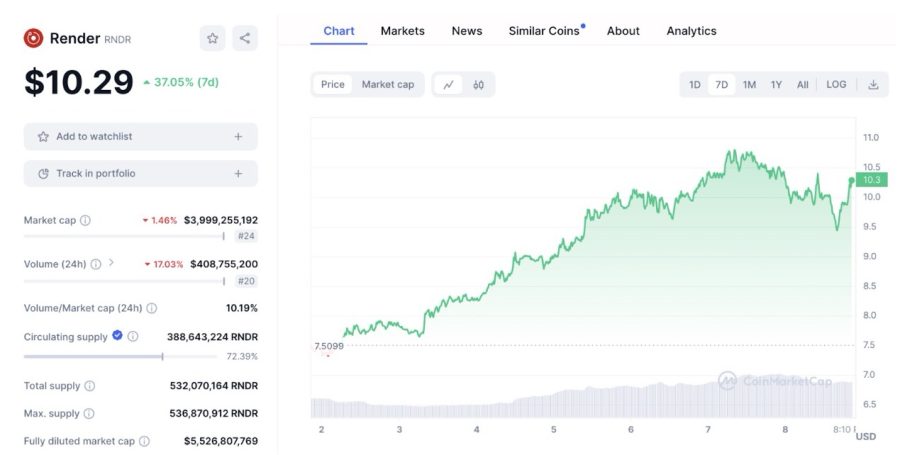Image resolution: width=900 pixels, height=455 pixels.
Task: Toggle LOG scale on chart
Action: [x=836, y=84]
